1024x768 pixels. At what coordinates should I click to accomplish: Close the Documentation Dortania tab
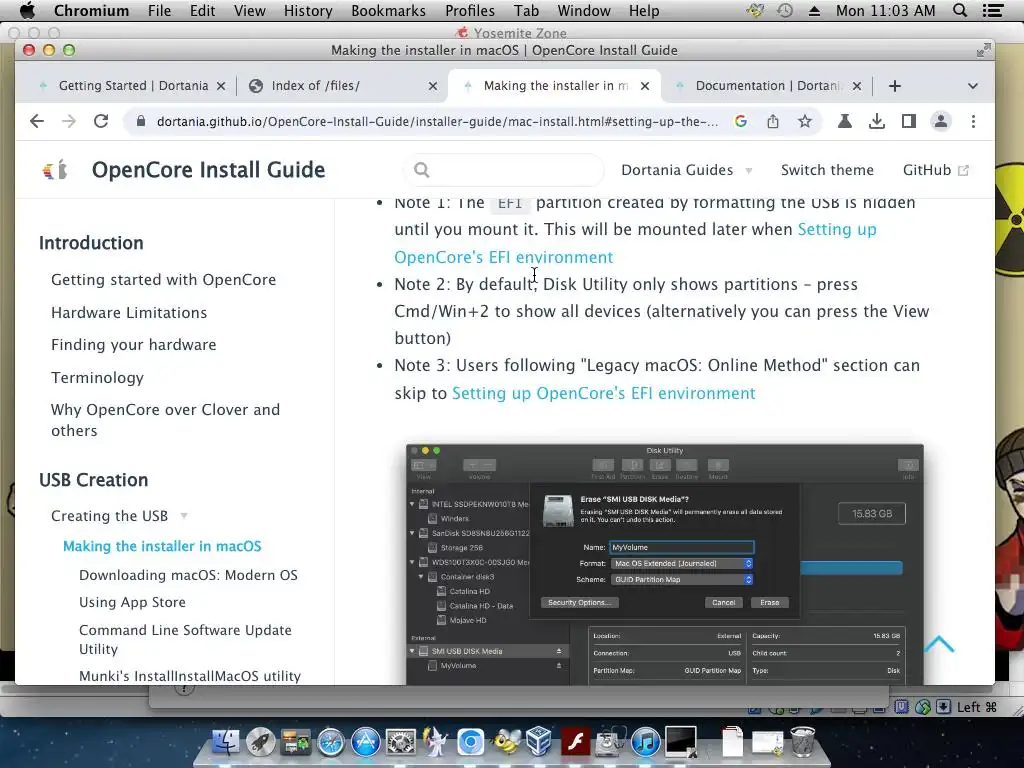[x=857, y=86]
